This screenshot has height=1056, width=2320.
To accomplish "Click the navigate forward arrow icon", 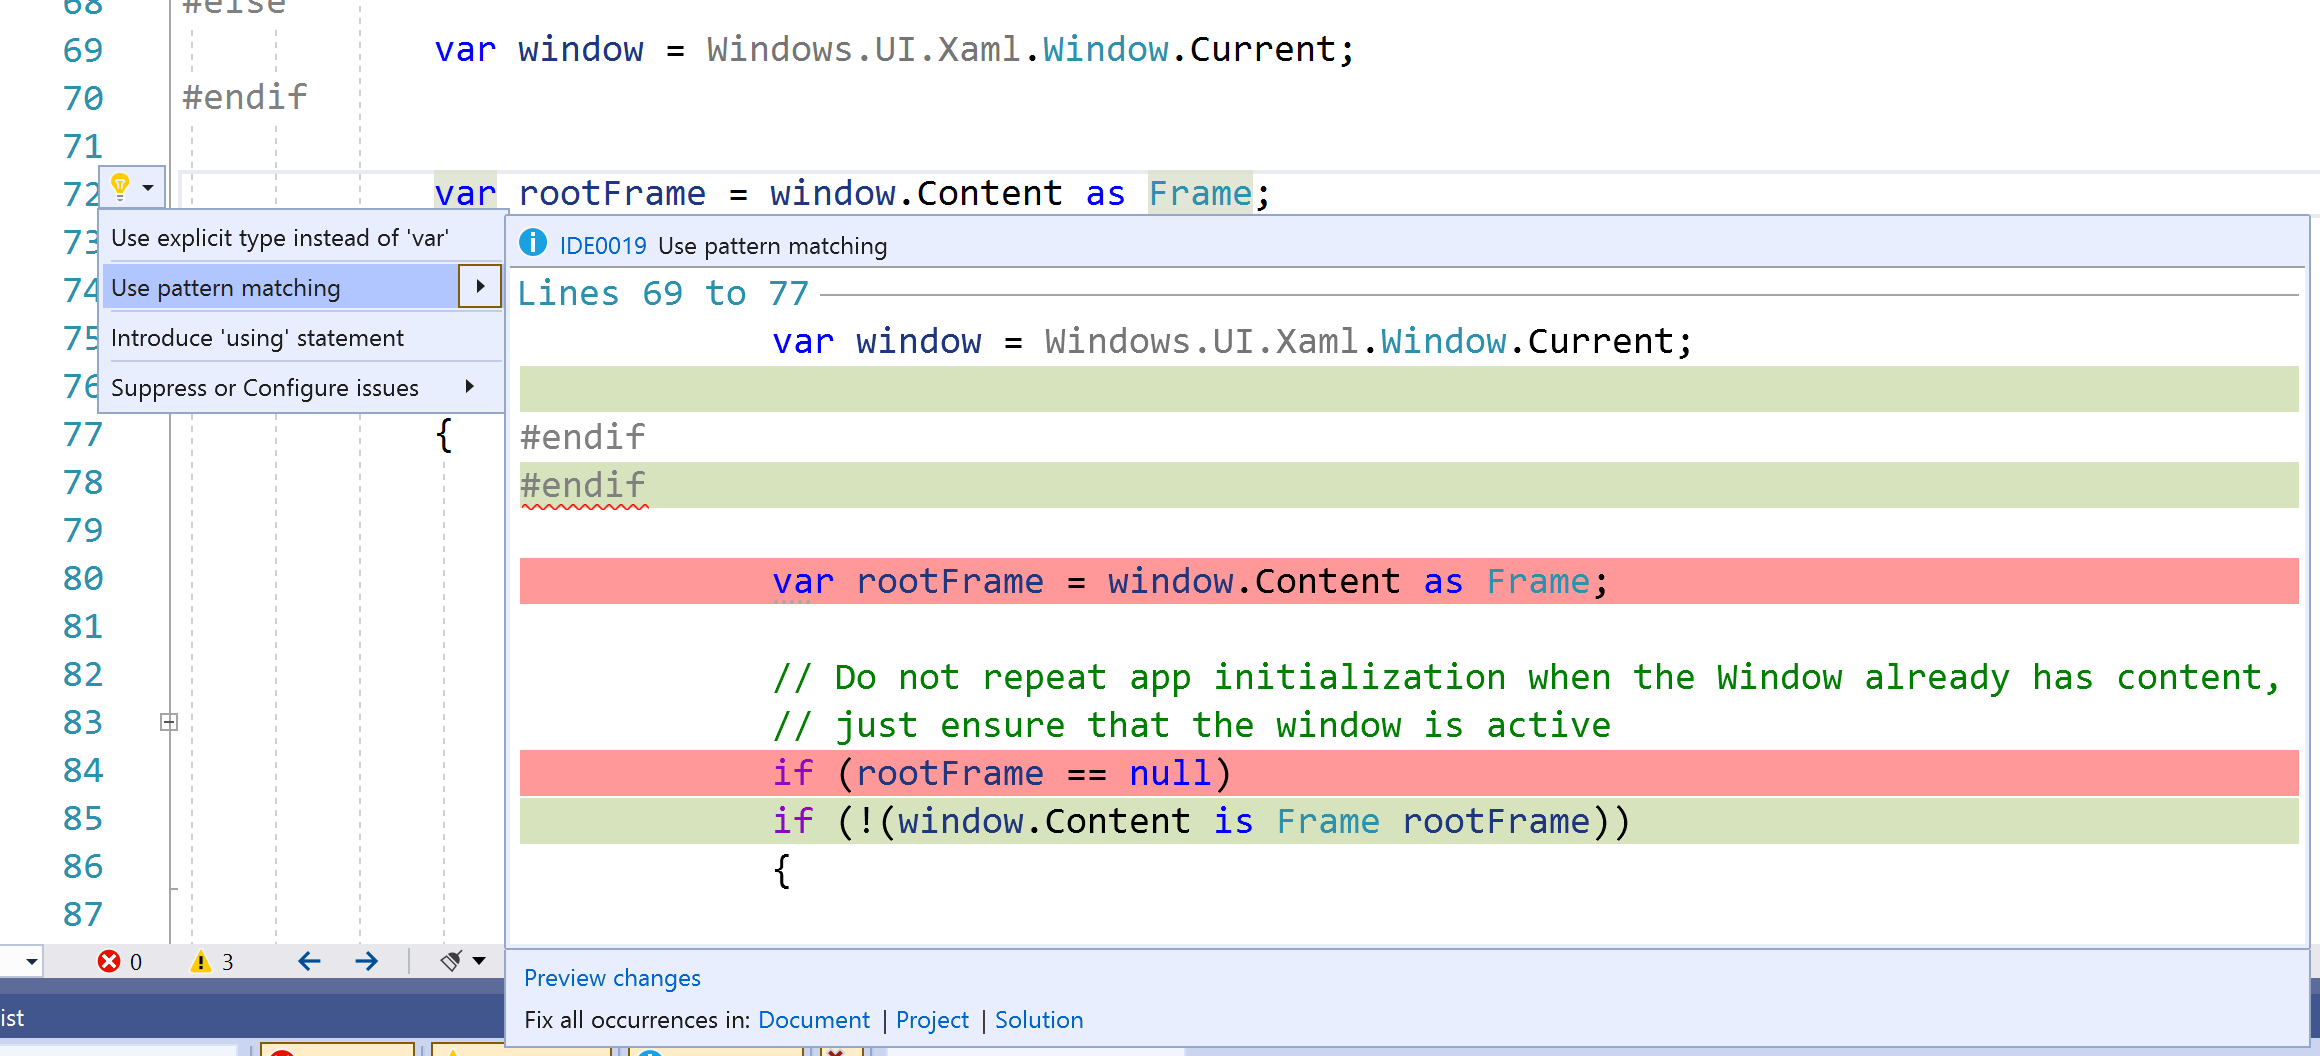I will pos(366,961).
